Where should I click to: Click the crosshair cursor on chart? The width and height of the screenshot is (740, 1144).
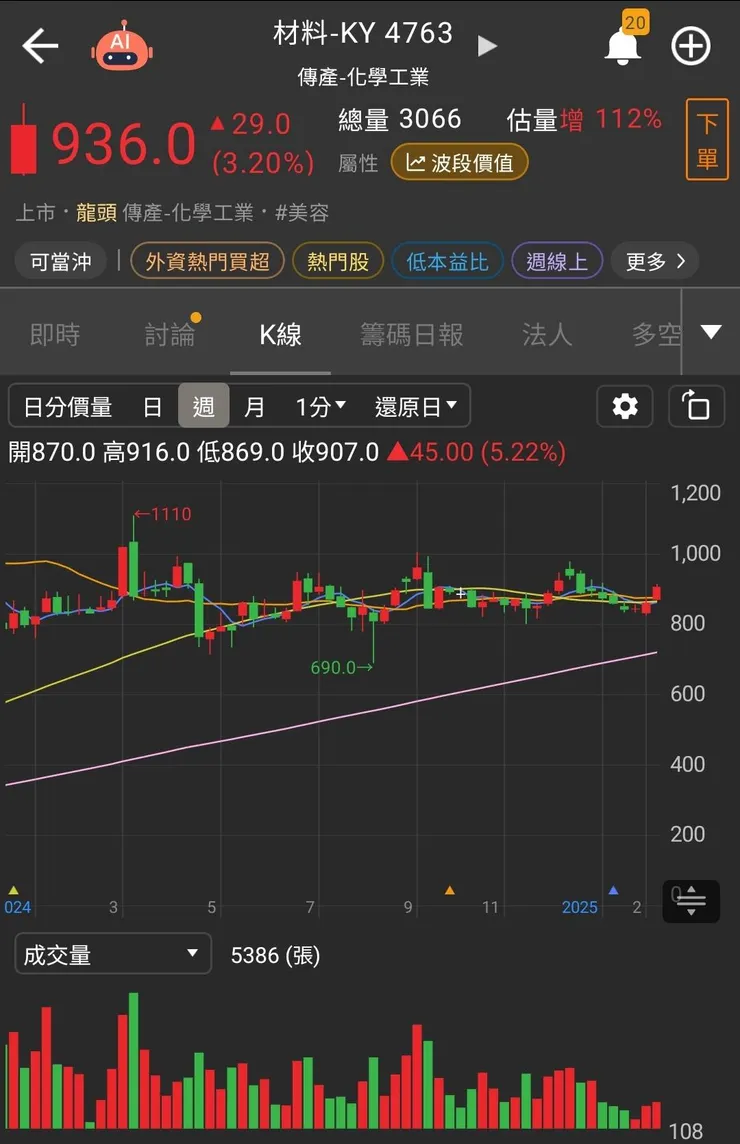pyautogui.click(x=460, y=592)
